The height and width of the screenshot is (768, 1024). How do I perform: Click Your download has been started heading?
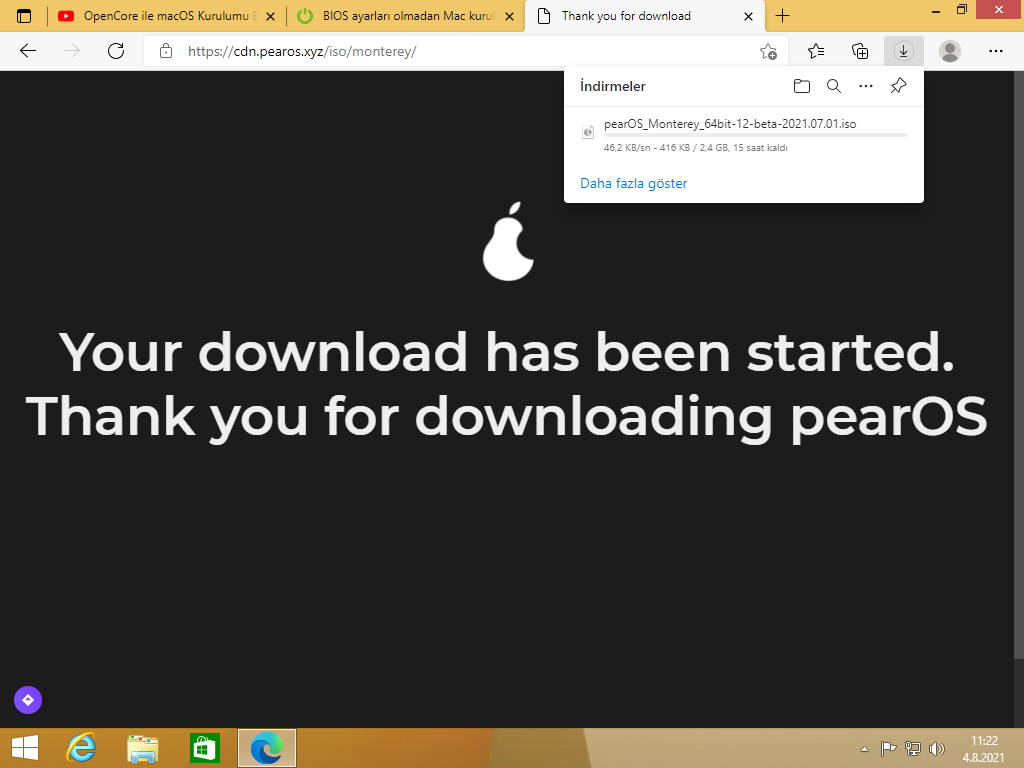[507, 353]
